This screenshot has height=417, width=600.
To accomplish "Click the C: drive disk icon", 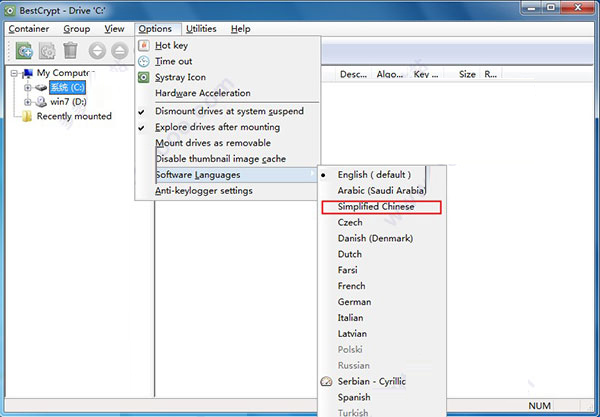I will [x=41, y=88].
